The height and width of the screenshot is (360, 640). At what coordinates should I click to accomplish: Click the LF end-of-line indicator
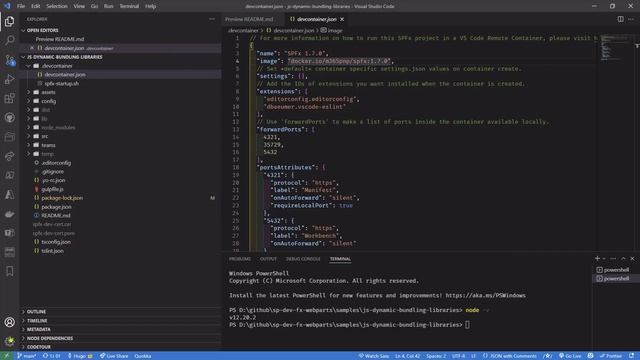(473, 356)
